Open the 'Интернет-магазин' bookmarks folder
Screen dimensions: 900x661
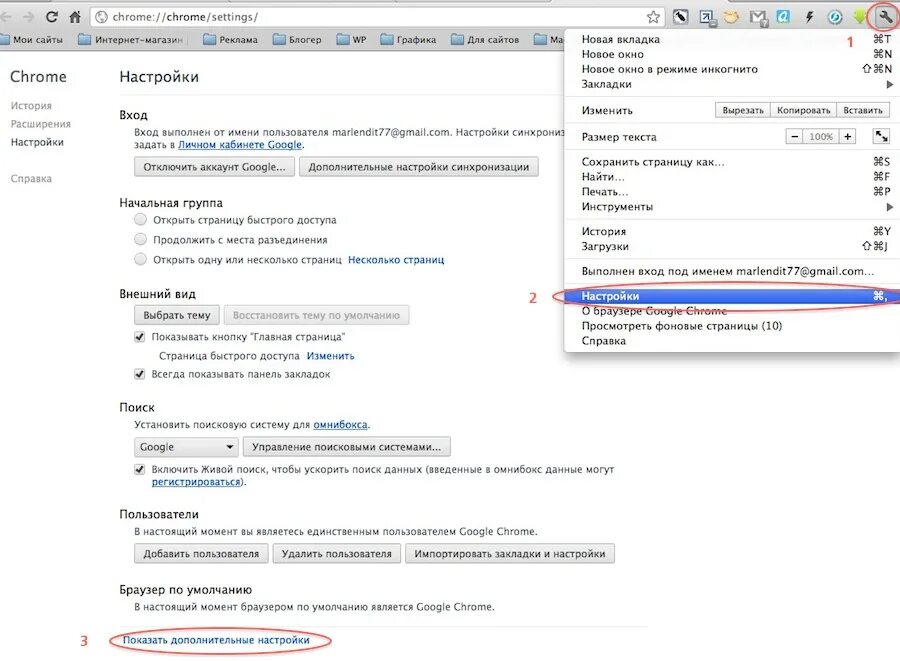(130, 40)
